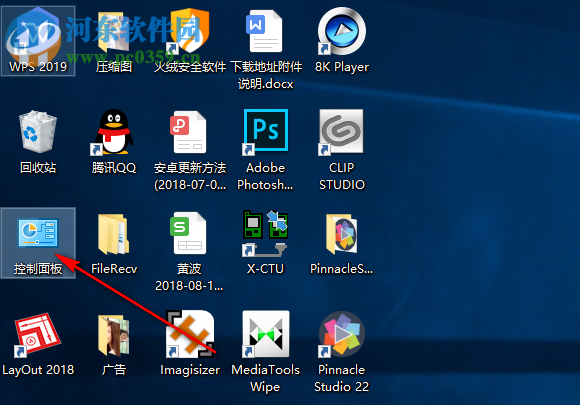Click the "8K Player" label text
This screenshot has height=405, width=580.
click(342, 67)
